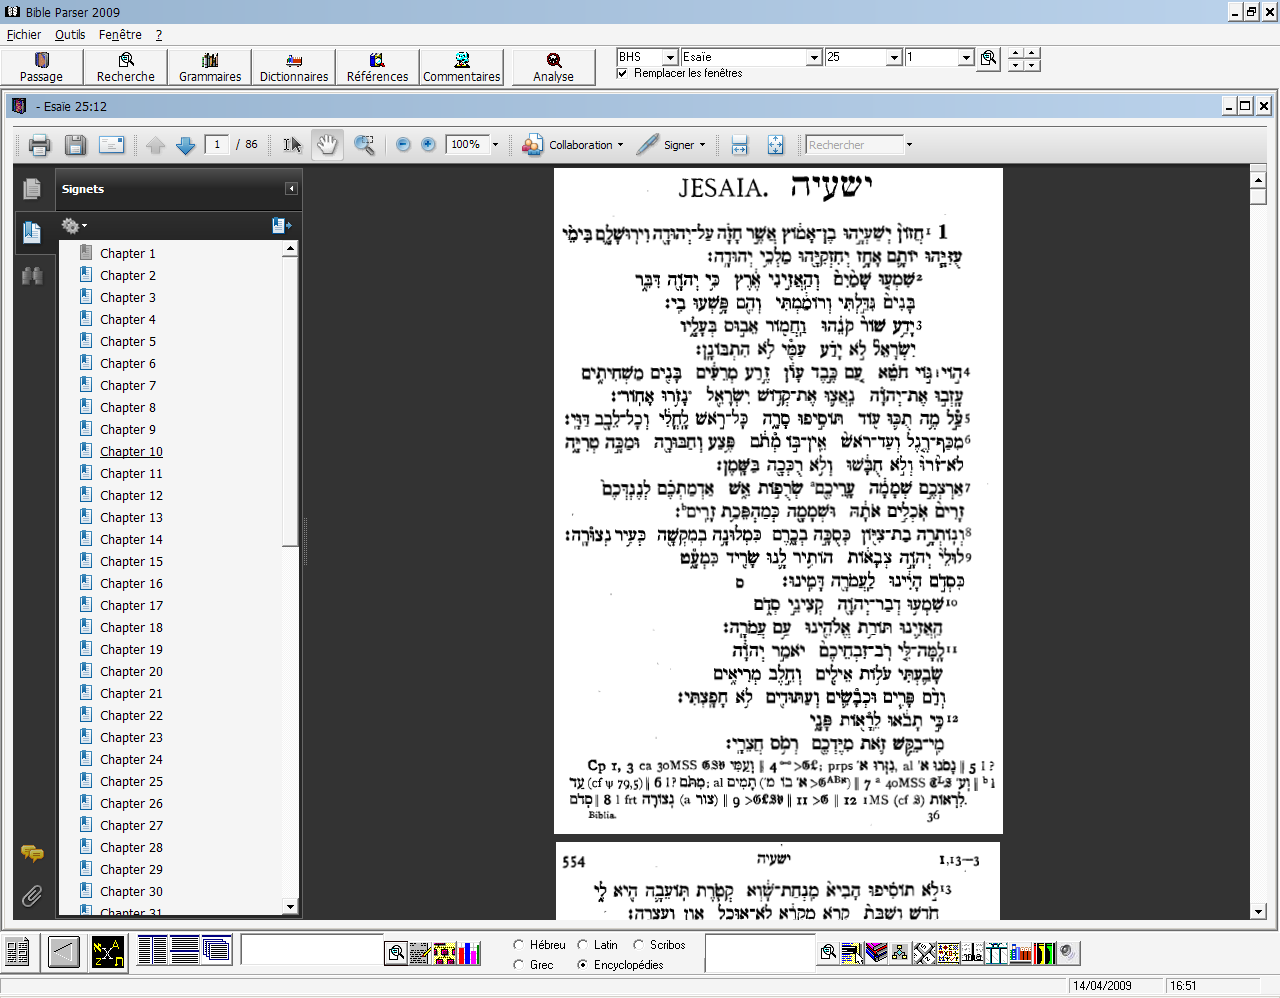This screenshot has width=1280, height=998.
Task: Print the PDF document
Action: [x=40, y=145]
